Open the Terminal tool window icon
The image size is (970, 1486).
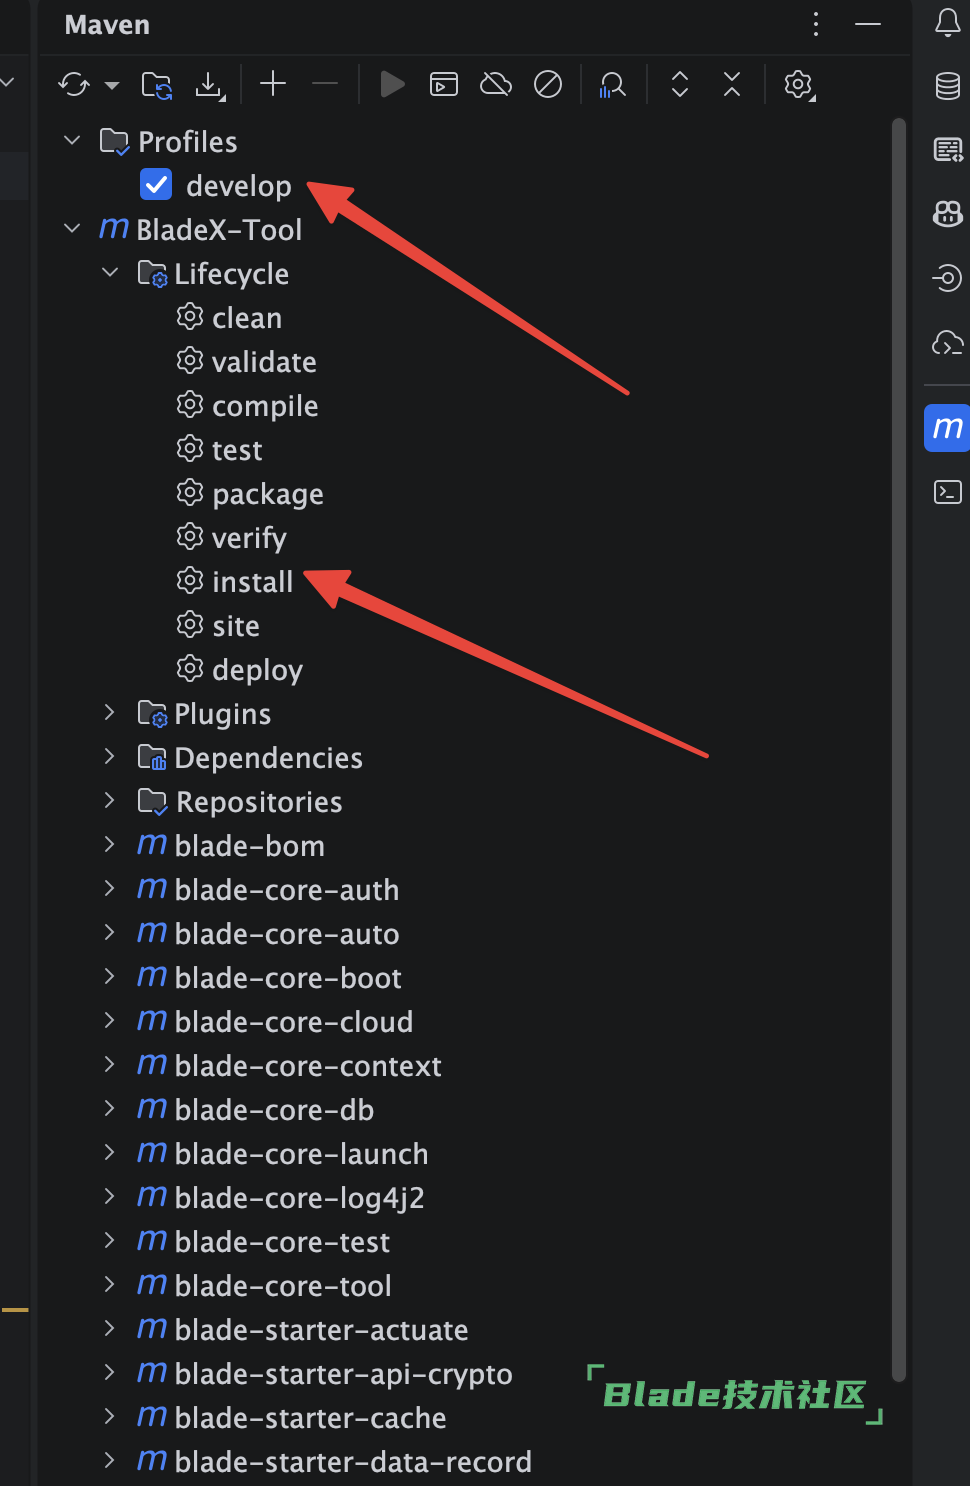(x=948, y=492)
